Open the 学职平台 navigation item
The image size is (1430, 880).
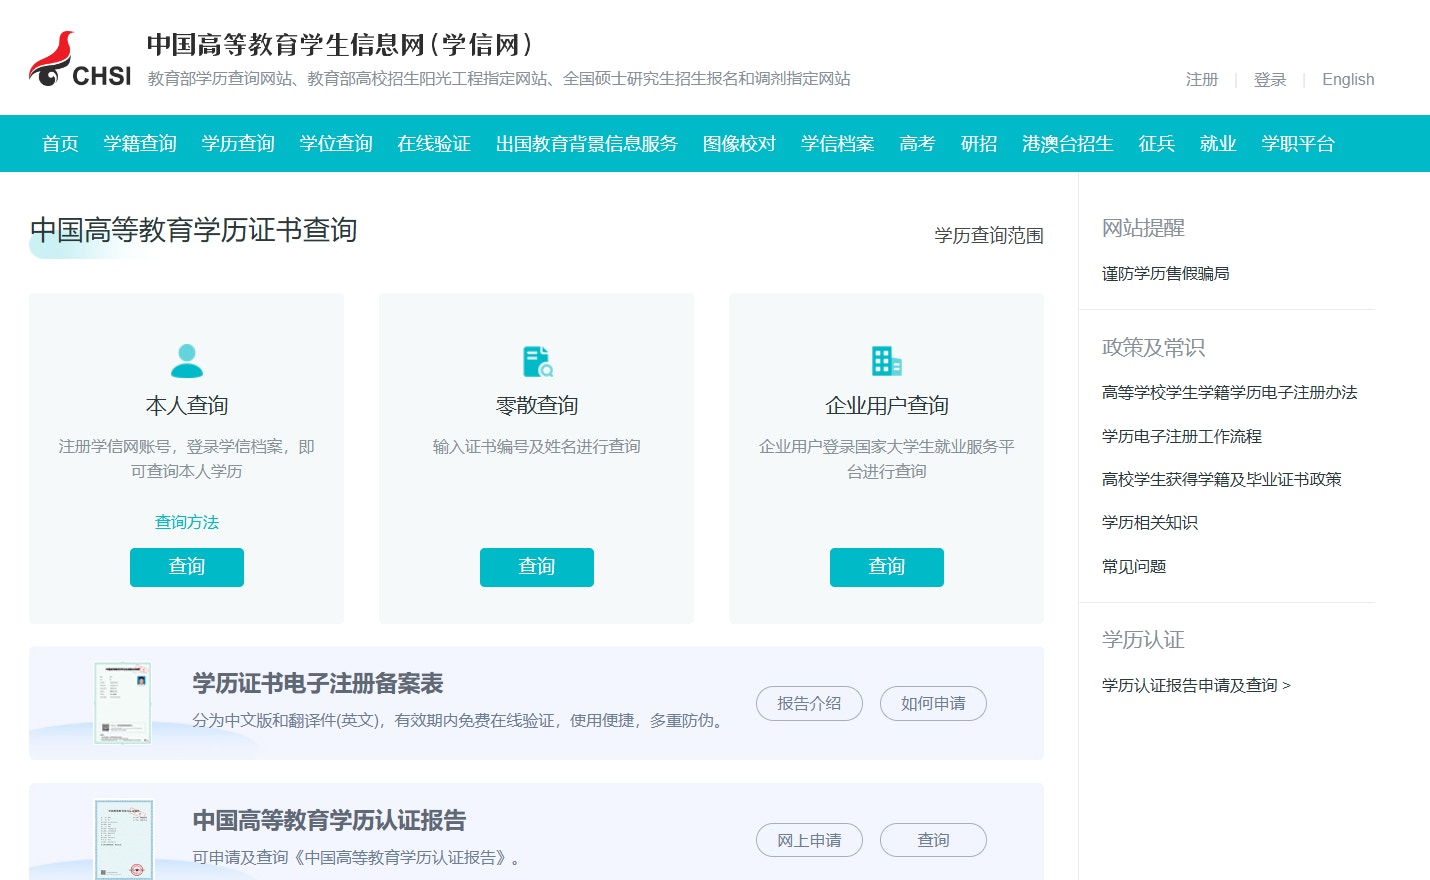click(1298, 144)
